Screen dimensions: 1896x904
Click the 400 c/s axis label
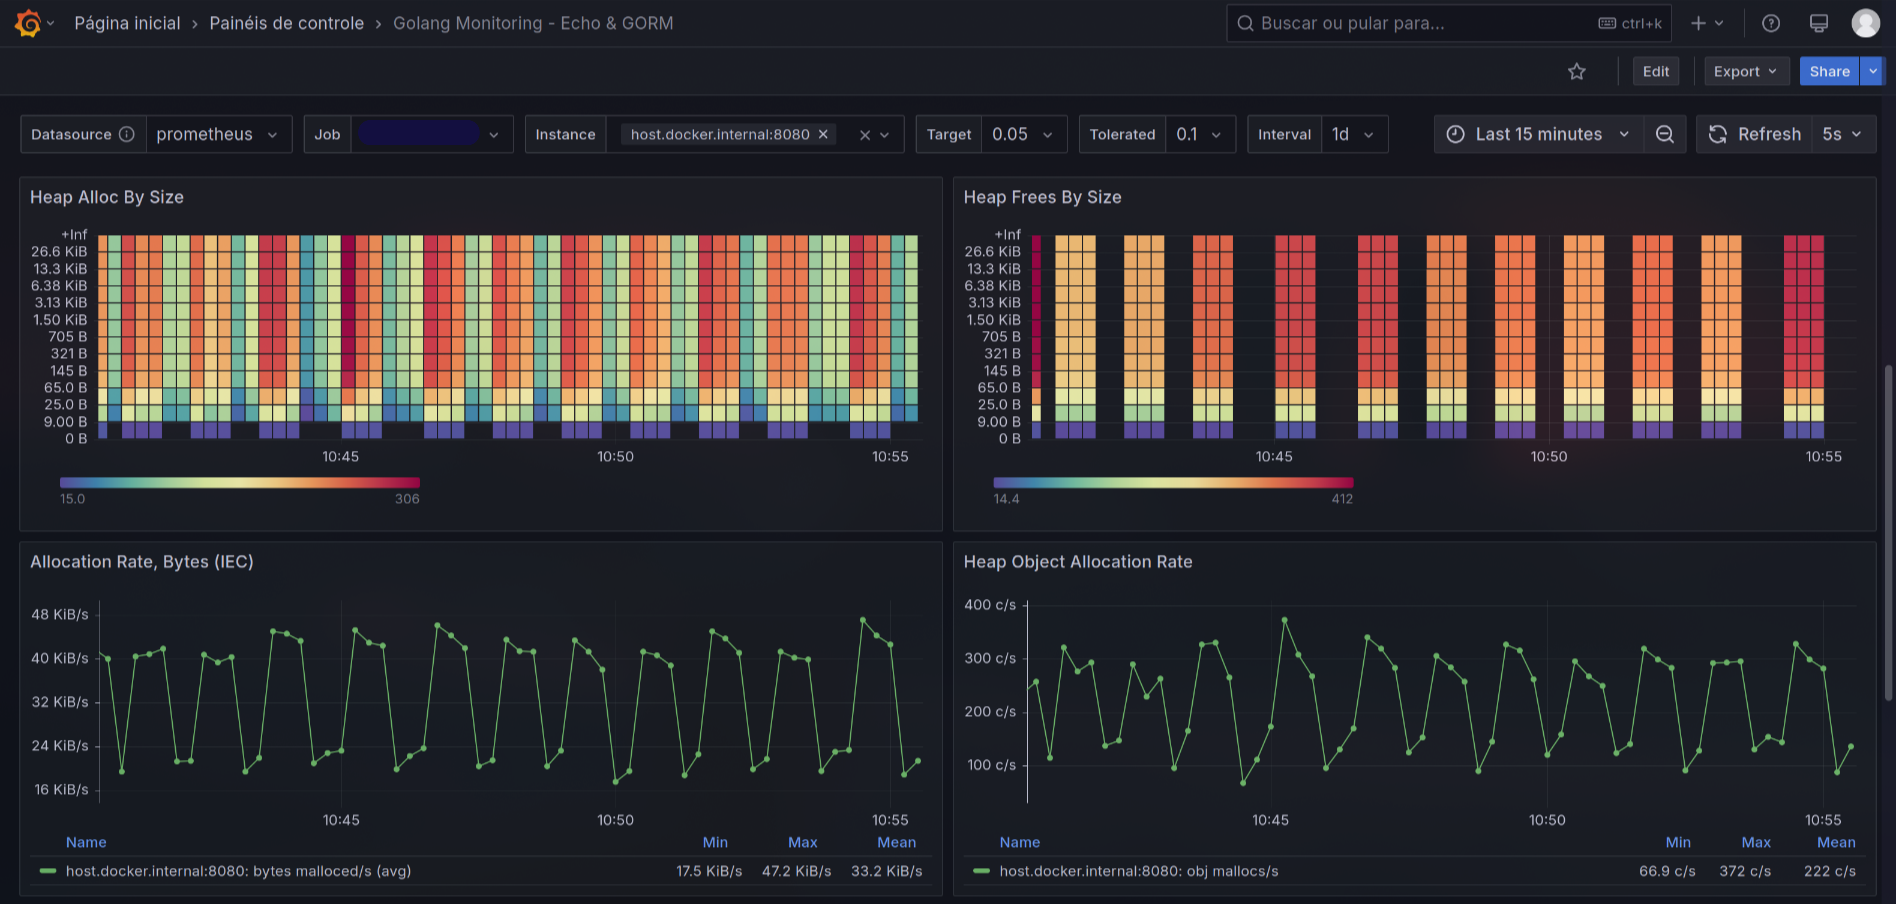tap(990, 605)
